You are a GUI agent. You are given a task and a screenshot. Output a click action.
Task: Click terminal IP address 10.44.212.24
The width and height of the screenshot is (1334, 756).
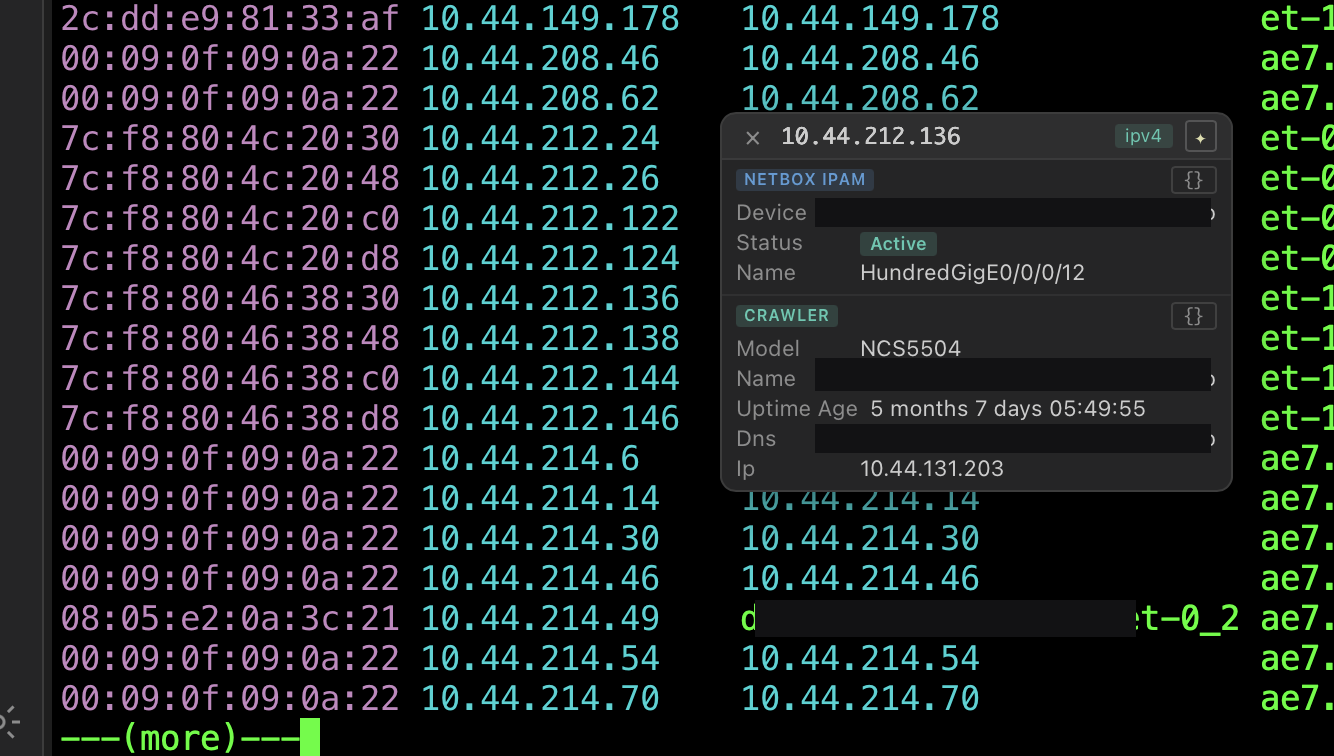tap(540, 138)
